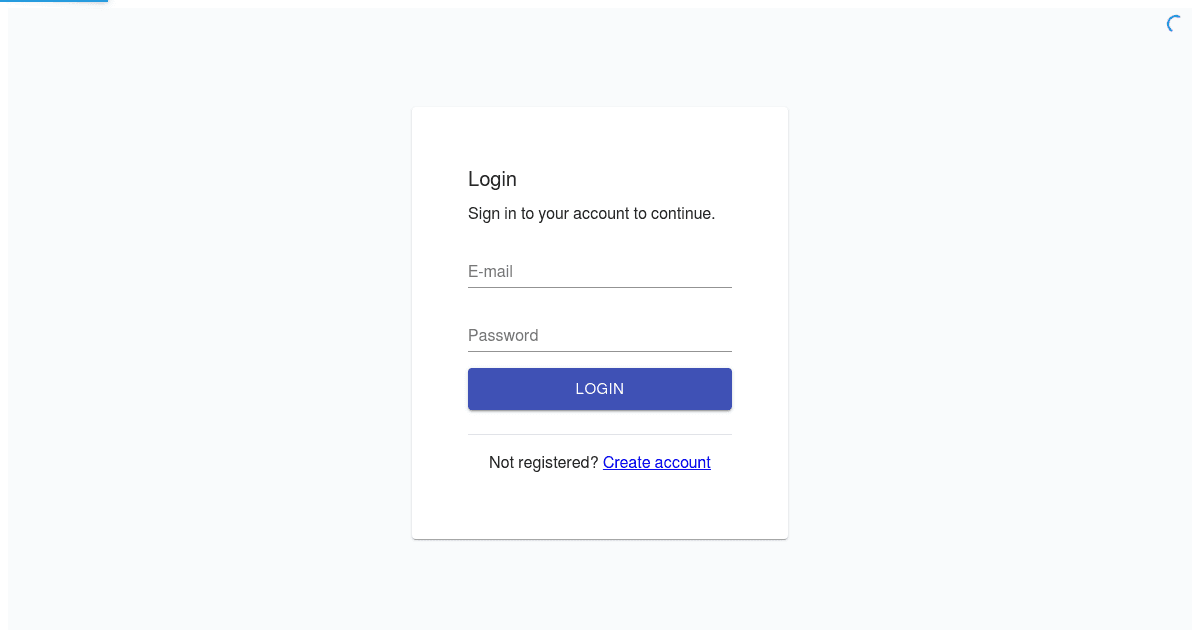The width and height of the screenshot is (1200, 630).
Task: Click empty white space inside login card
Action: pos(600,505)
